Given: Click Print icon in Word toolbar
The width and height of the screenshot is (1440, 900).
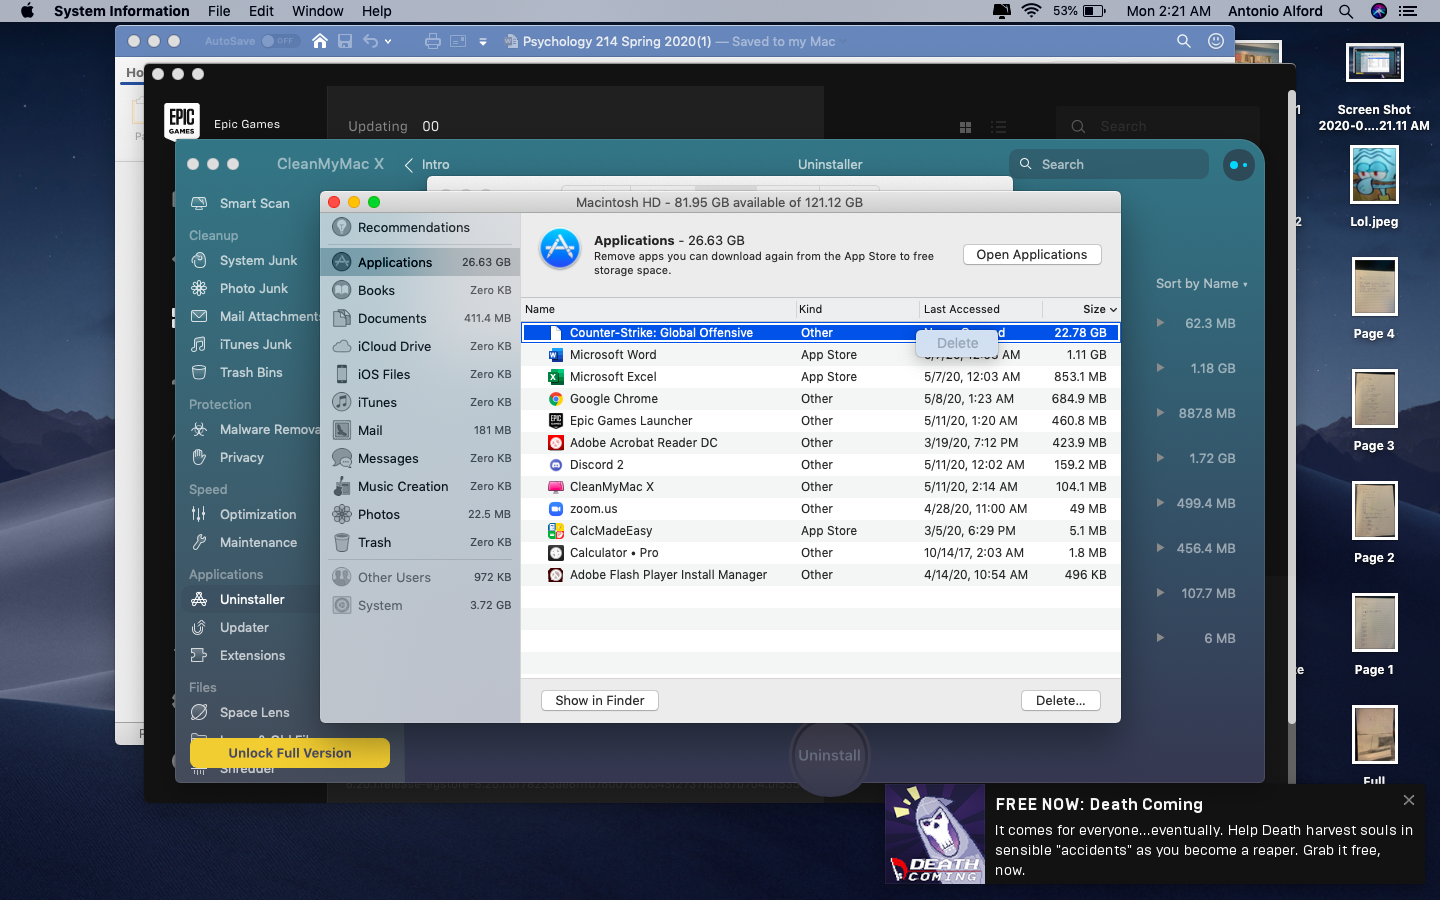Looking at the screenshot, I should (x=432, y=41).
